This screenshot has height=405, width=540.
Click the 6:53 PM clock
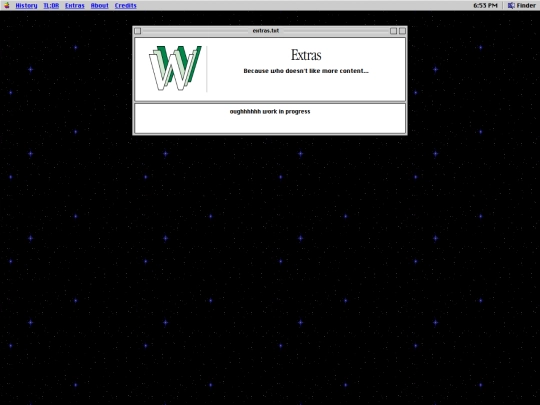click(x=485, y=6)
